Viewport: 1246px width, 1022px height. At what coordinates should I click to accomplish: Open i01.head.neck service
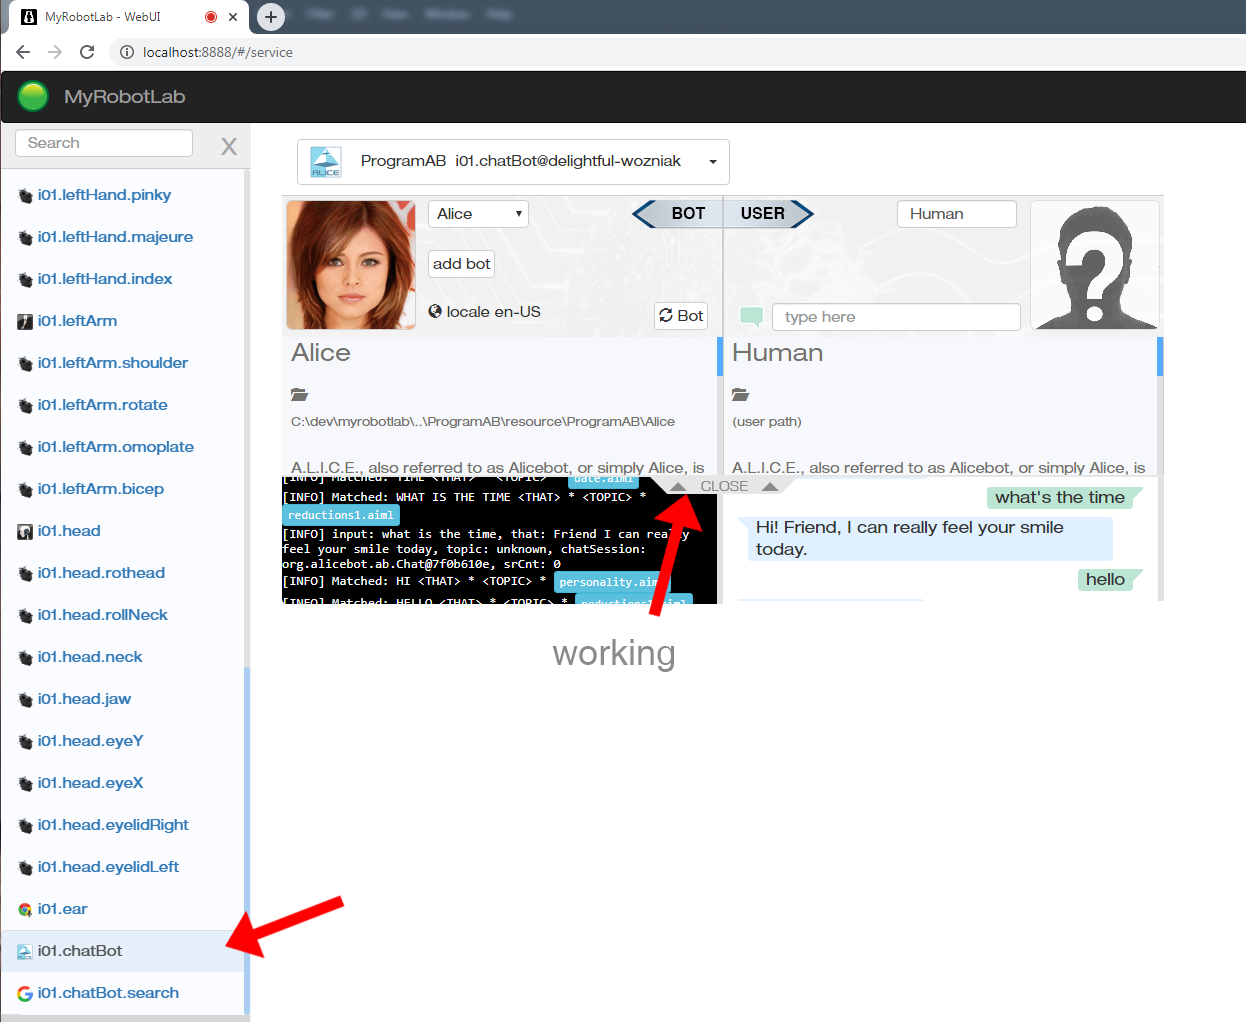[90, 657]
